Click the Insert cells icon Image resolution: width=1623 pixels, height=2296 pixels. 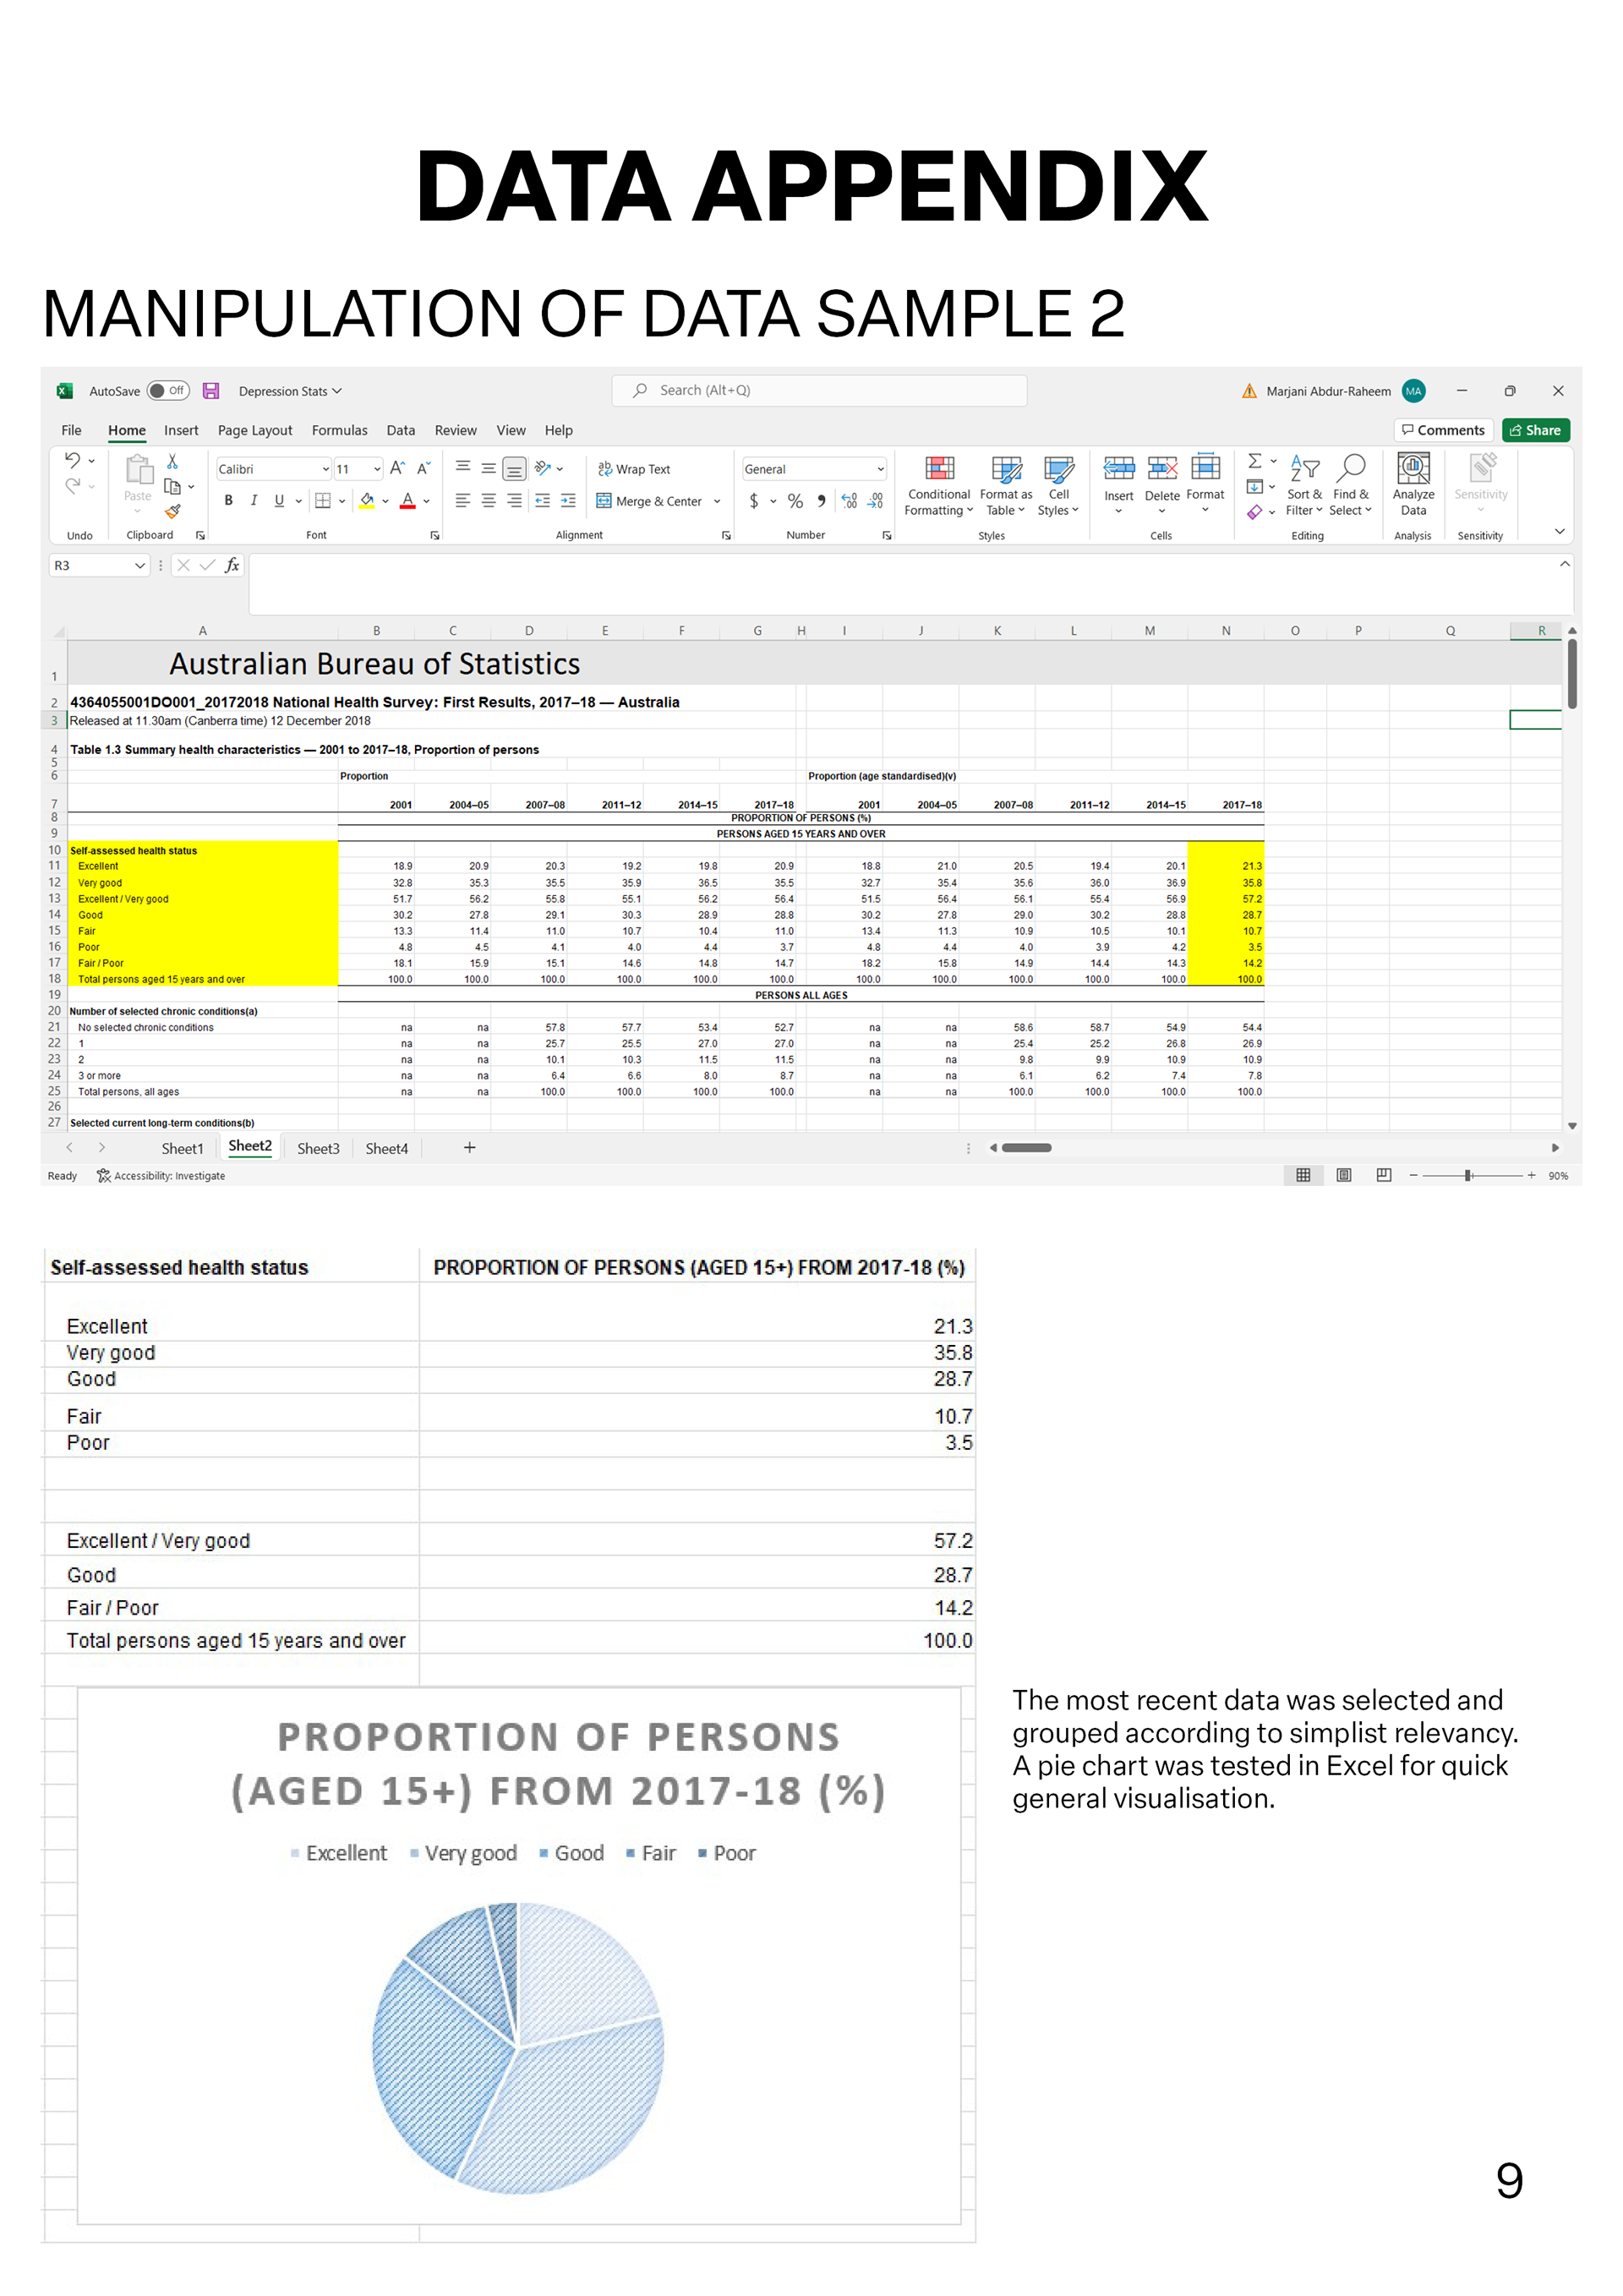pyautogui.click(x=1119, y=468)
